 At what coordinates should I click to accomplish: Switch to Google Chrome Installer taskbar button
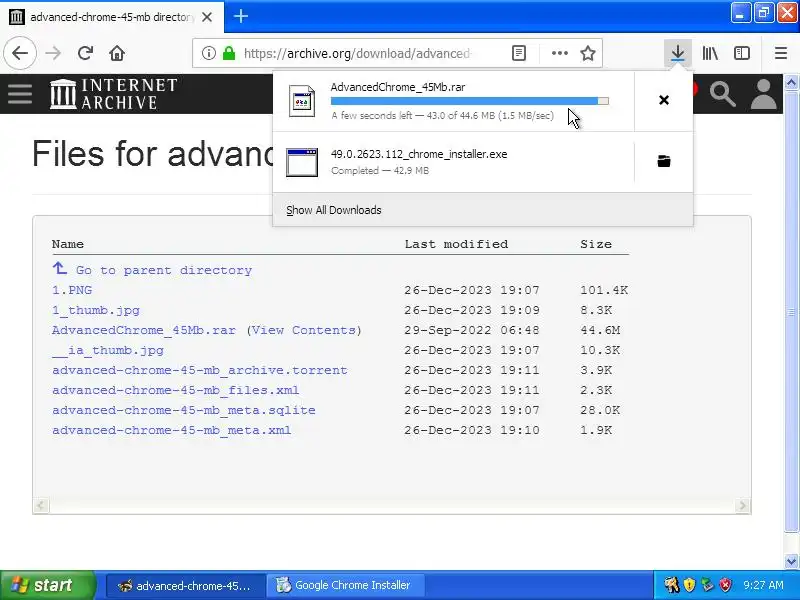point(345,585)
